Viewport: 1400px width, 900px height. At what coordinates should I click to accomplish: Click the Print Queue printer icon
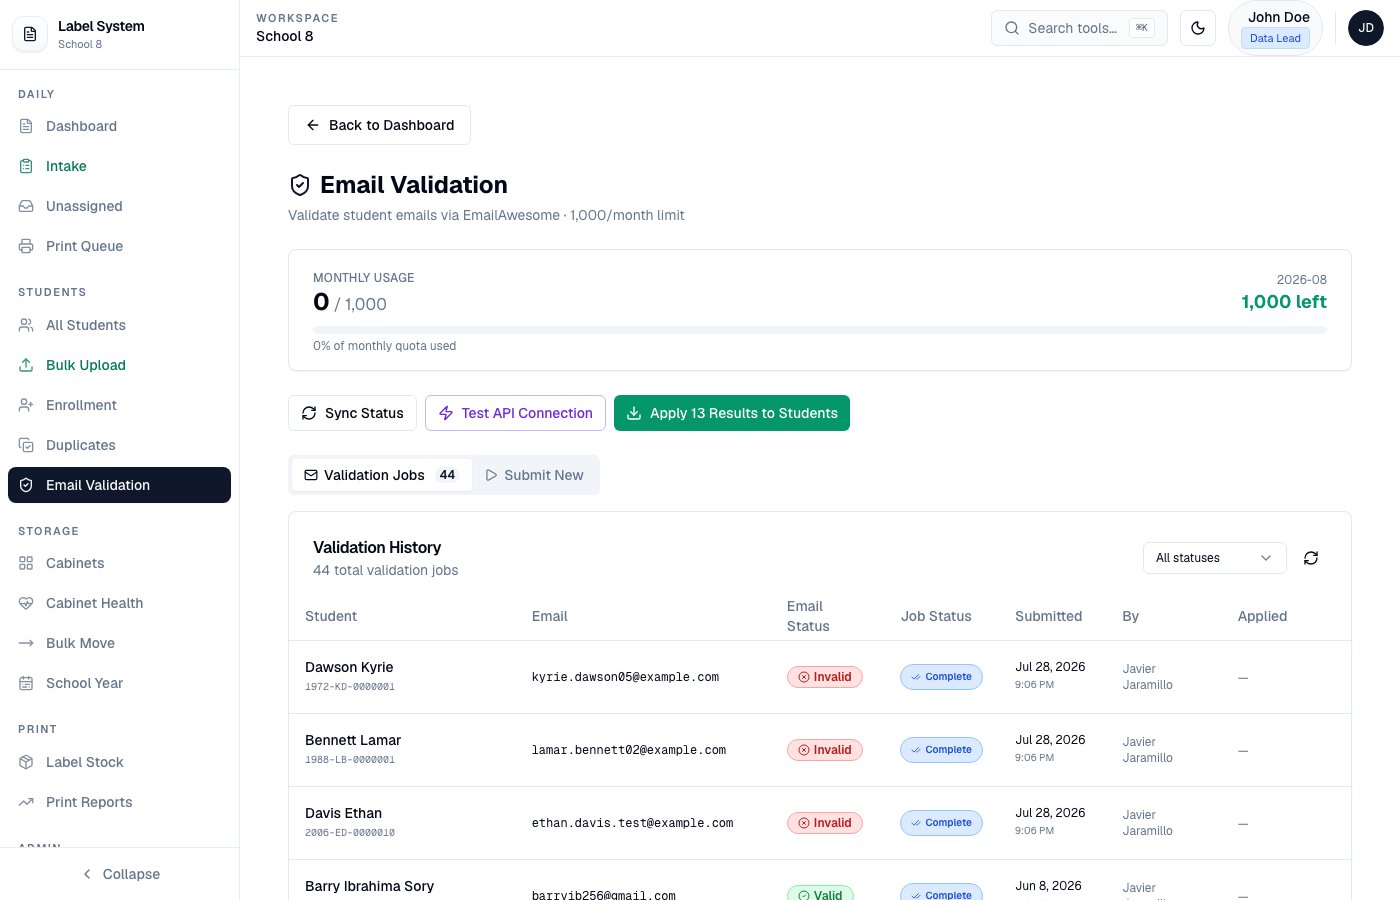click(x=26, y=246)
